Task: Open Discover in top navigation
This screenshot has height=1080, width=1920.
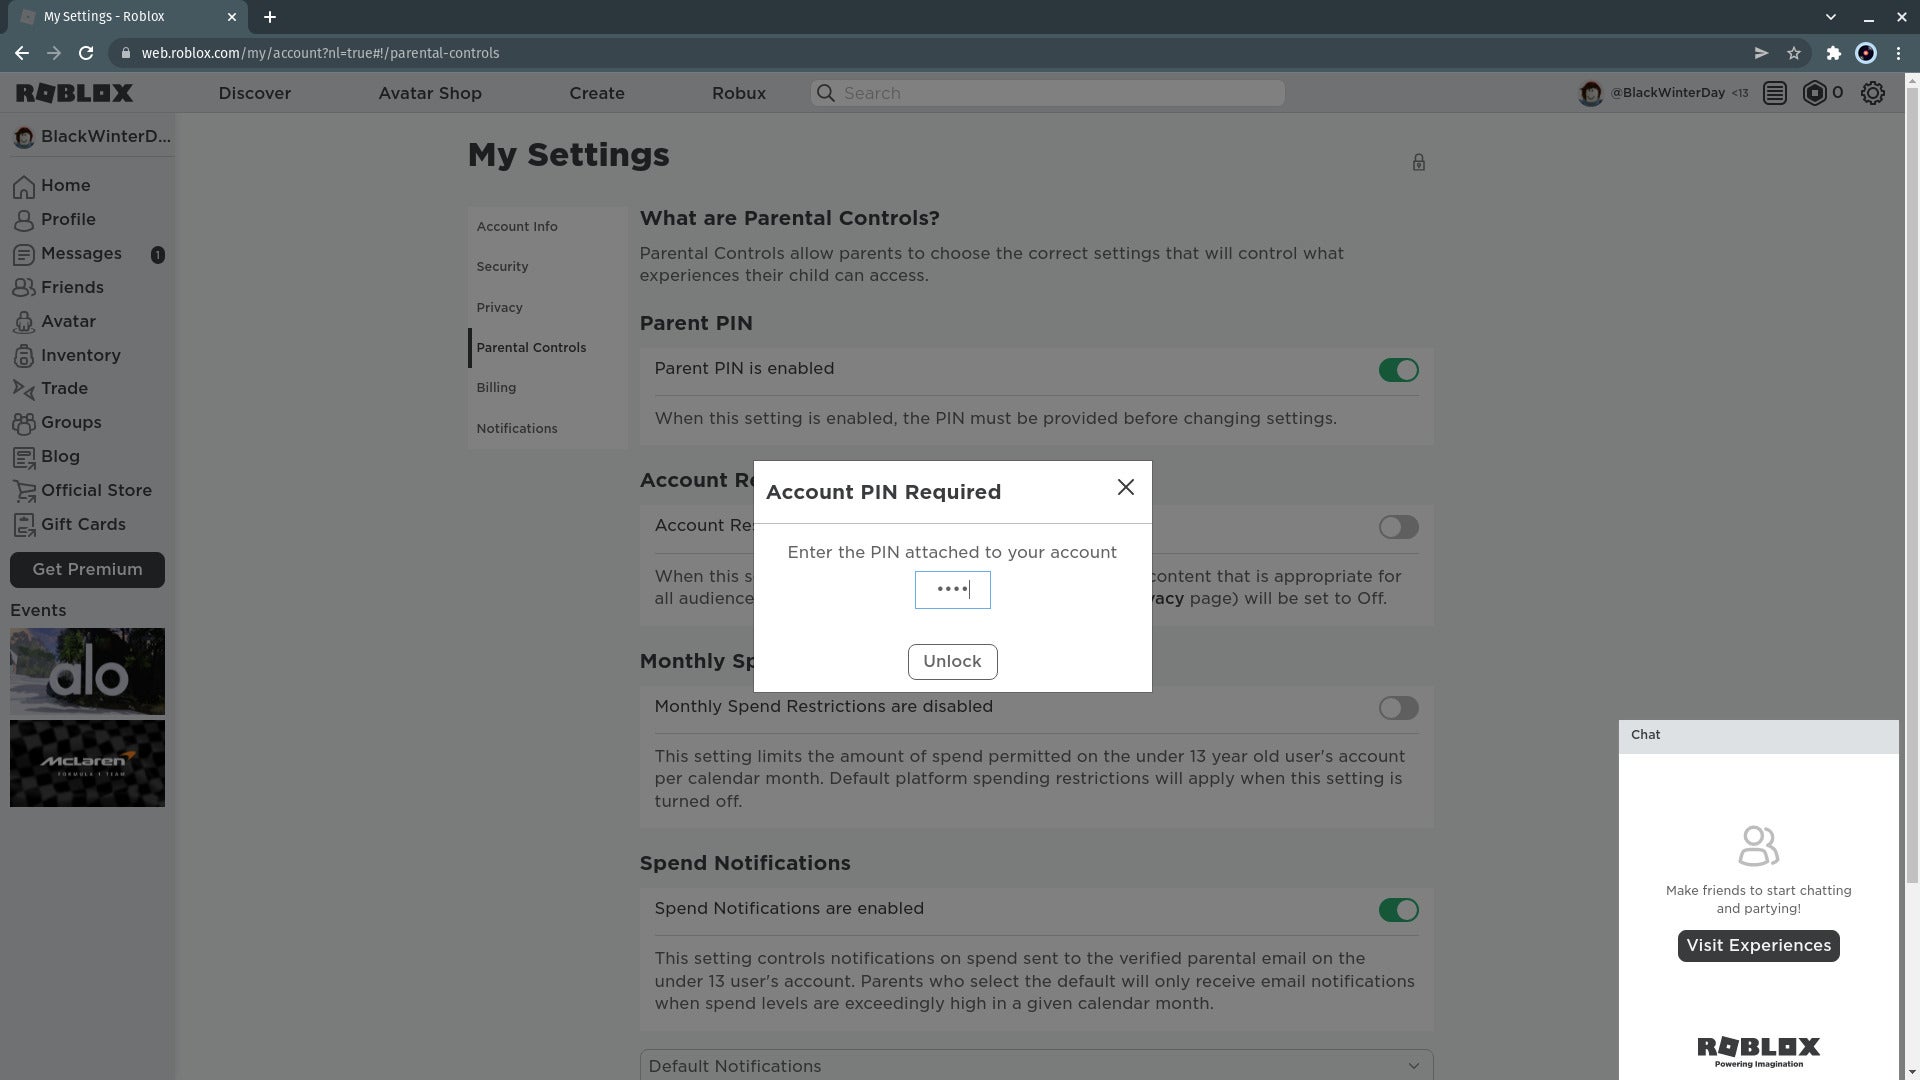Action: point(254,93)
